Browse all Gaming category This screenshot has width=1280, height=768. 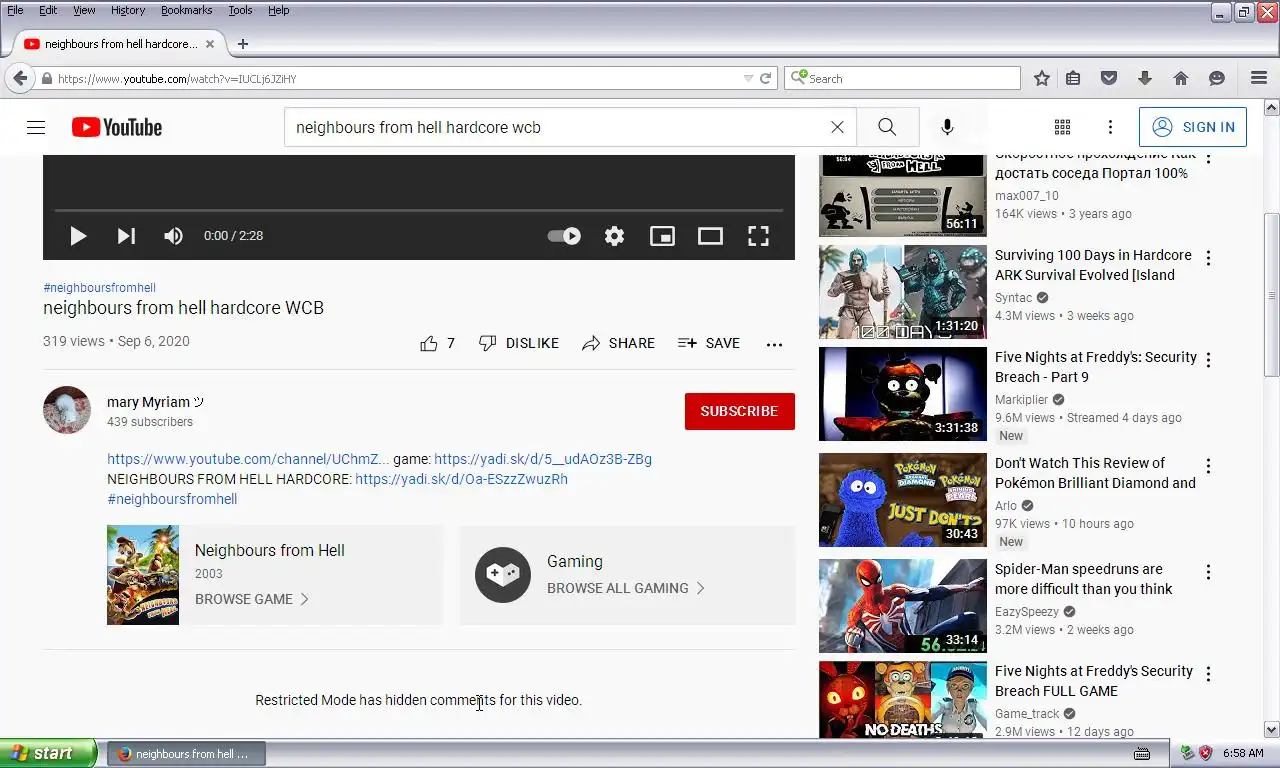626,588
